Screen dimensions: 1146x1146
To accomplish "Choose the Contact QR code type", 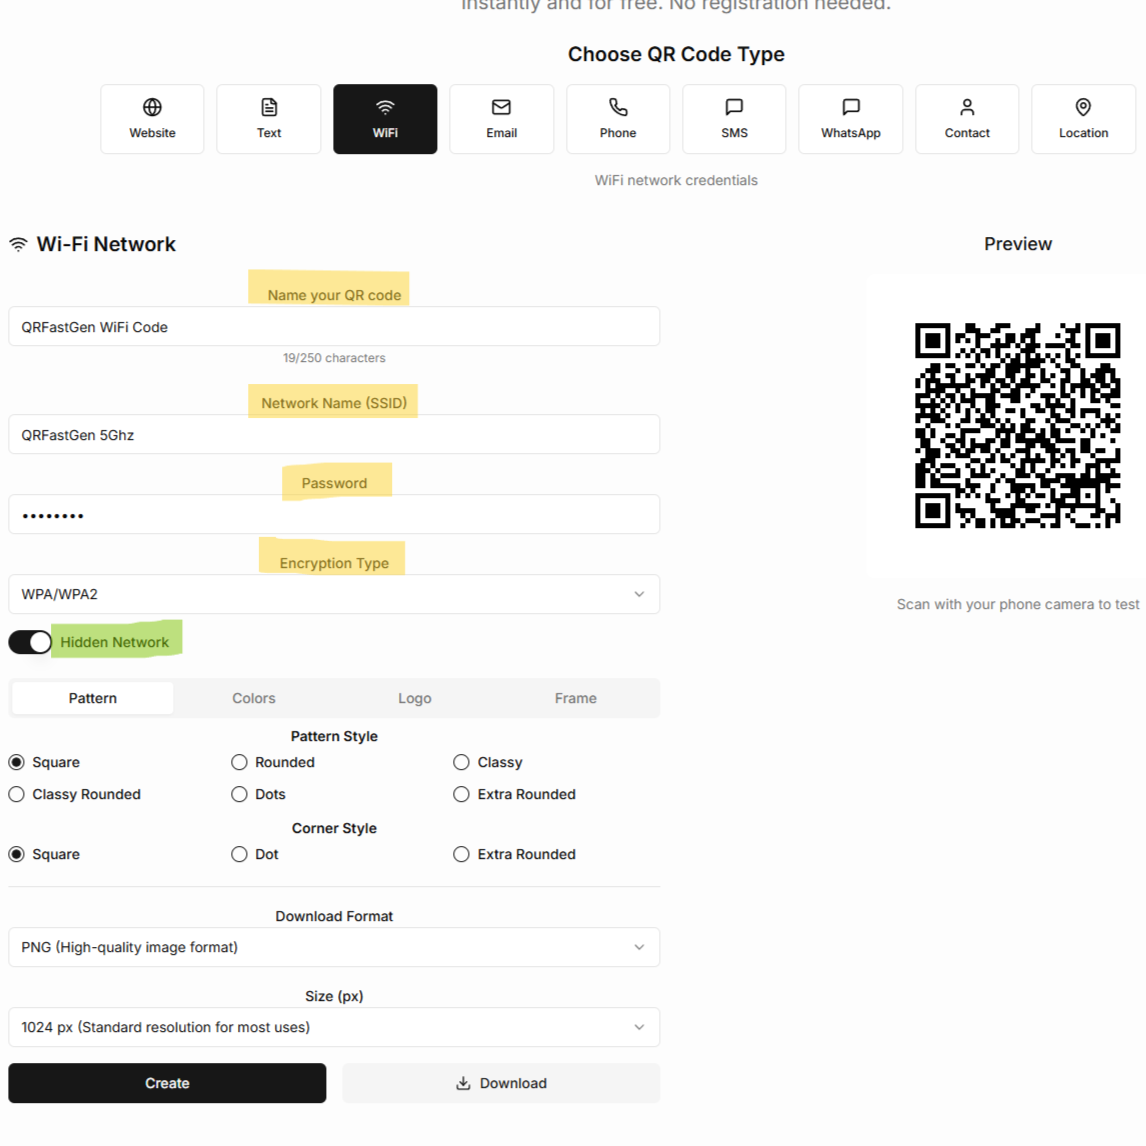I will pos(967,119).
